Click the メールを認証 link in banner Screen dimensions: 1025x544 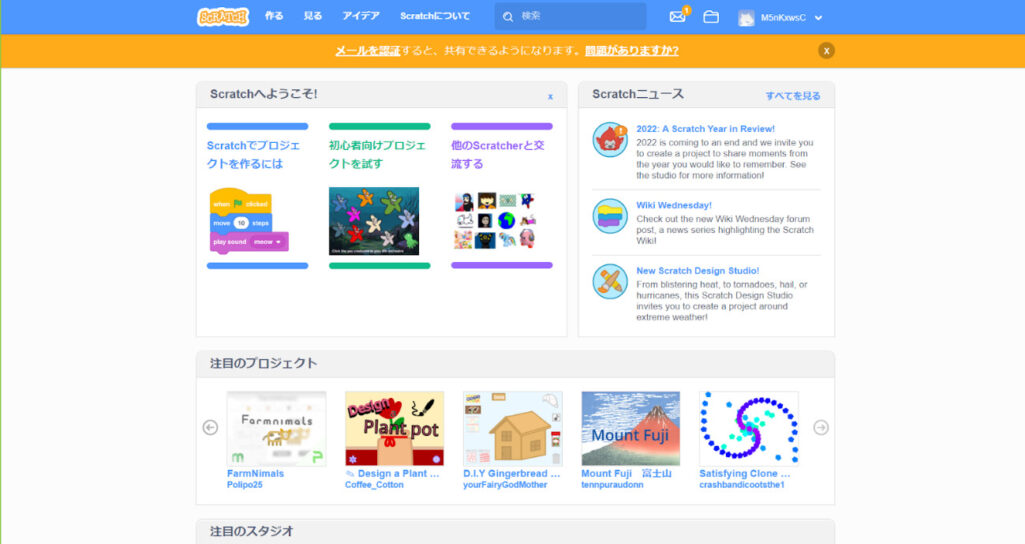click(x=367, y=50)
